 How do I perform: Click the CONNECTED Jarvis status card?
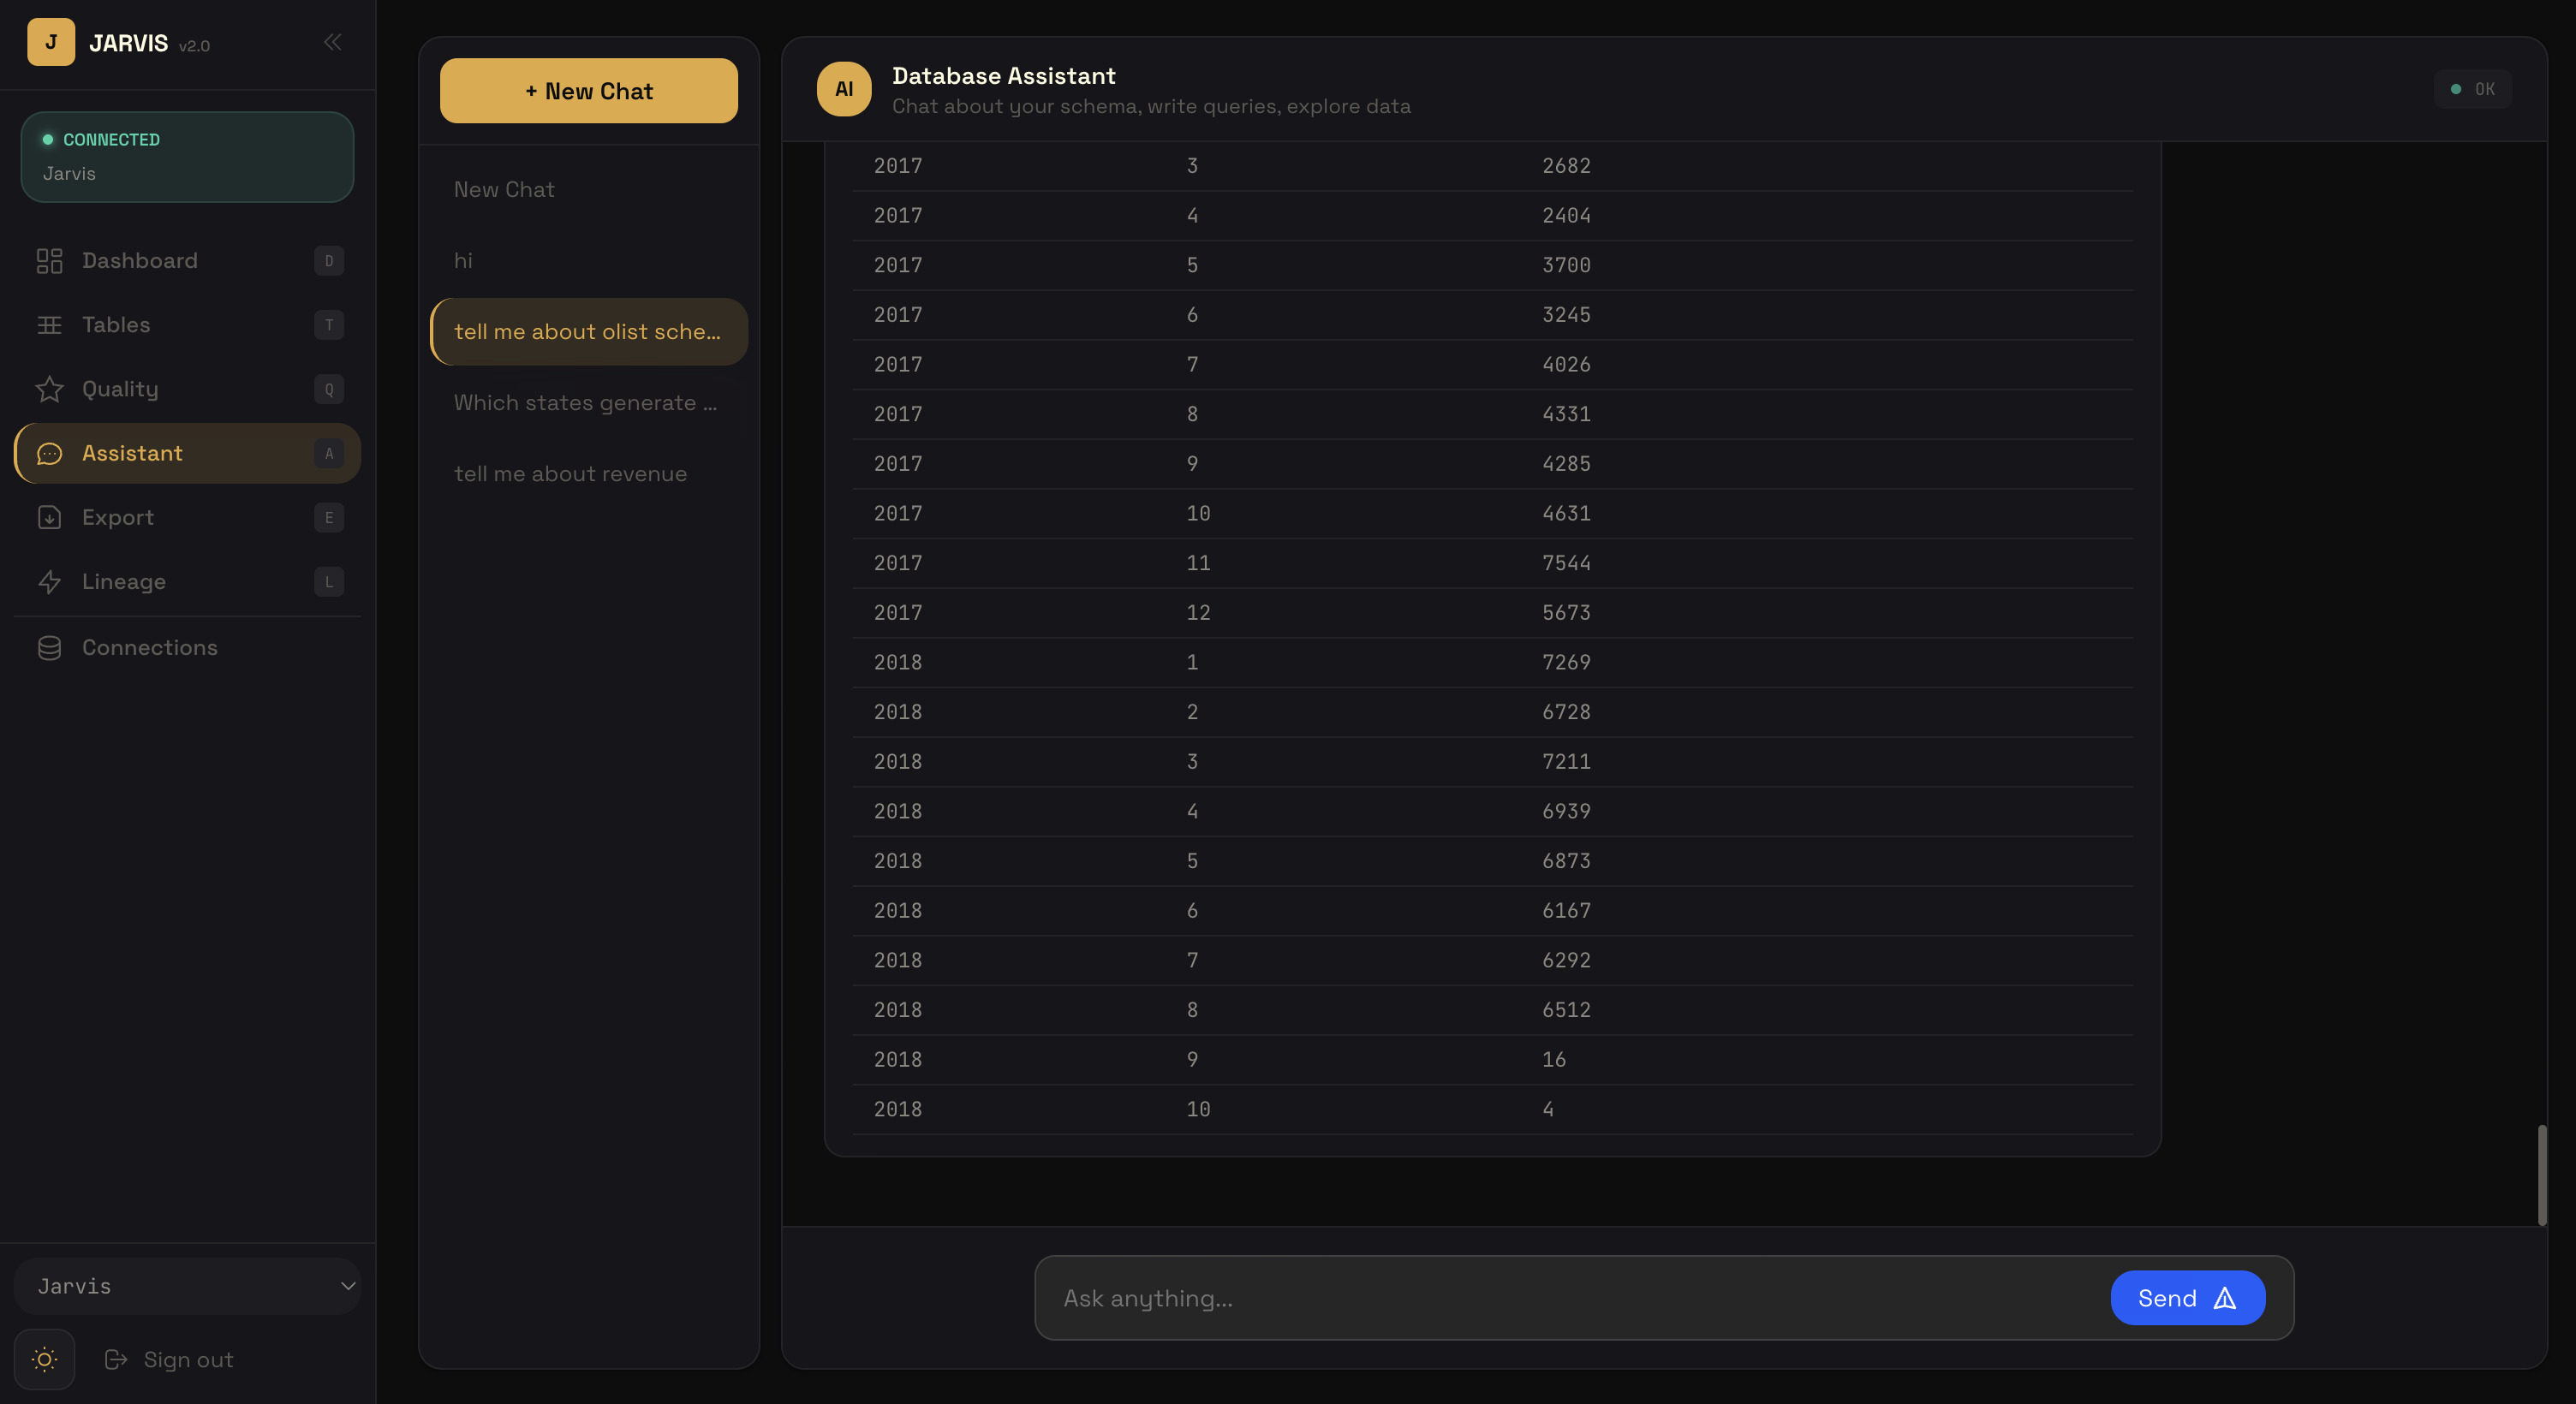[x=188, y=157]
